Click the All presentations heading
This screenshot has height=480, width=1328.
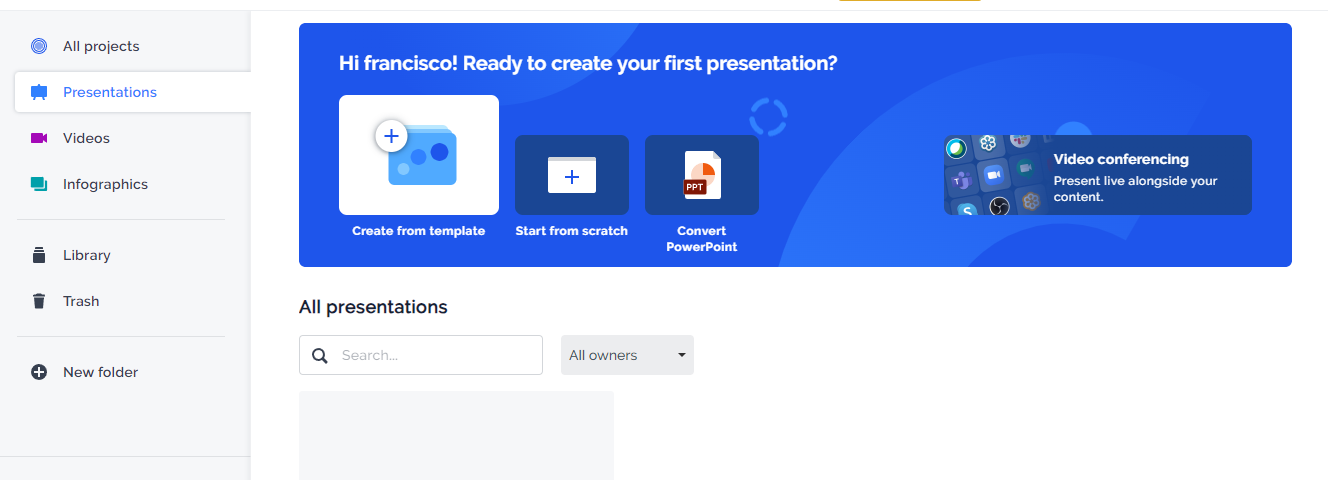click(x=373, y=307)
